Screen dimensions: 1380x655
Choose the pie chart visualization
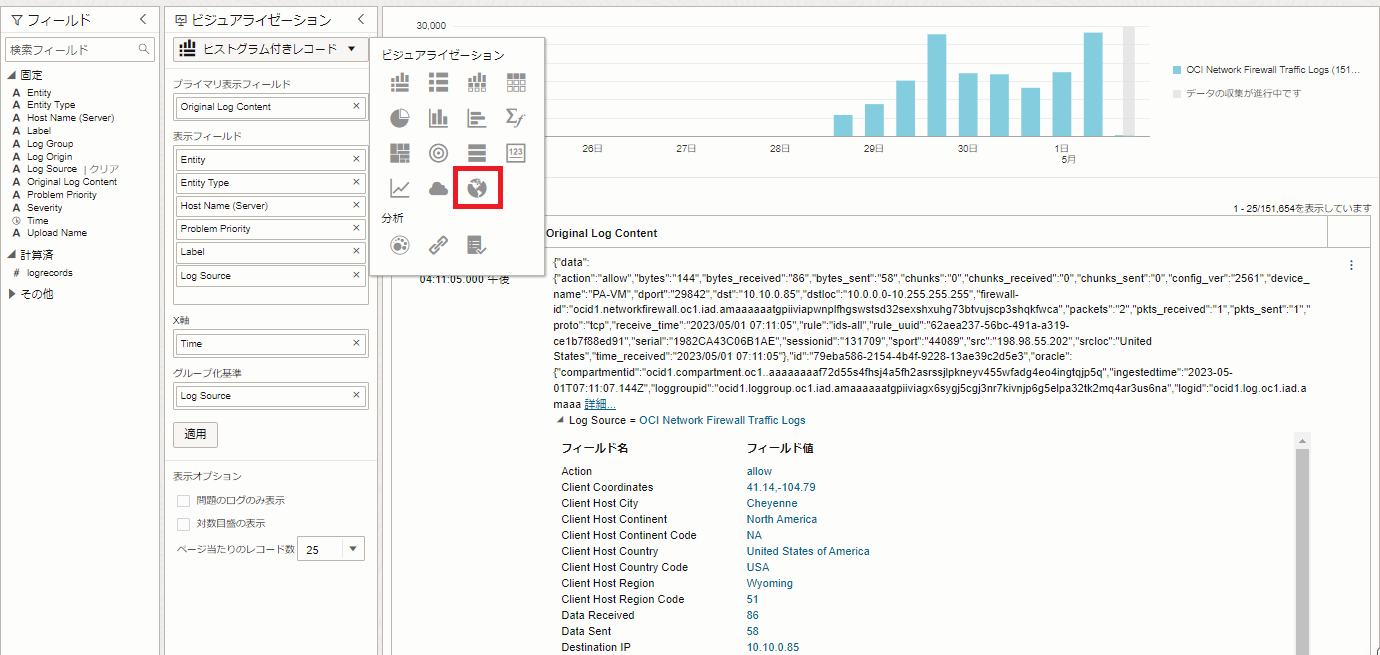pyautogui.click(x=400, y=118)
